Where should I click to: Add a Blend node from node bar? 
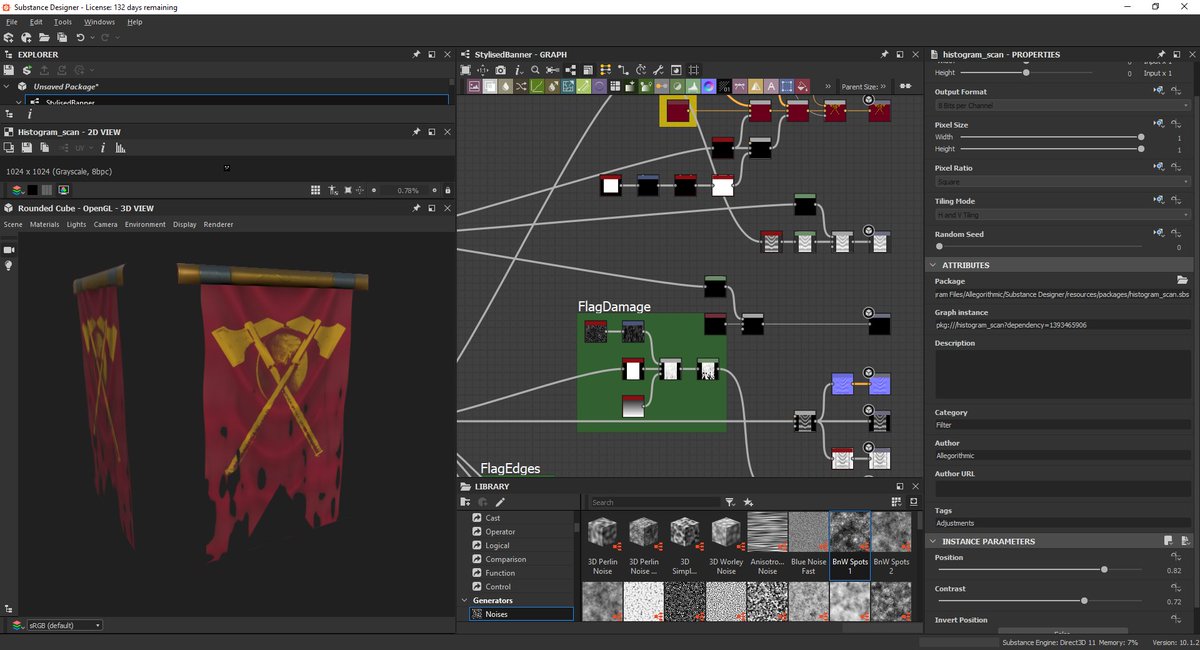[489, 86]
